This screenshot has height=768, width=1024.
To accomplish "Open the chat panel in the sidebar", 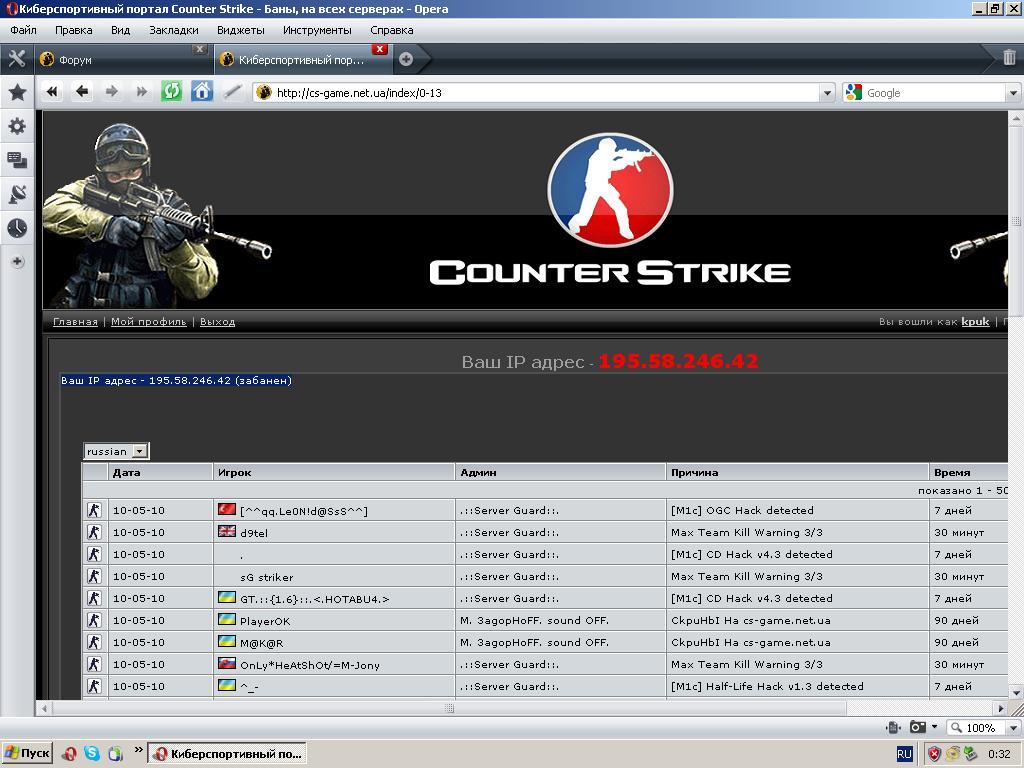I will tap(17, 159).
